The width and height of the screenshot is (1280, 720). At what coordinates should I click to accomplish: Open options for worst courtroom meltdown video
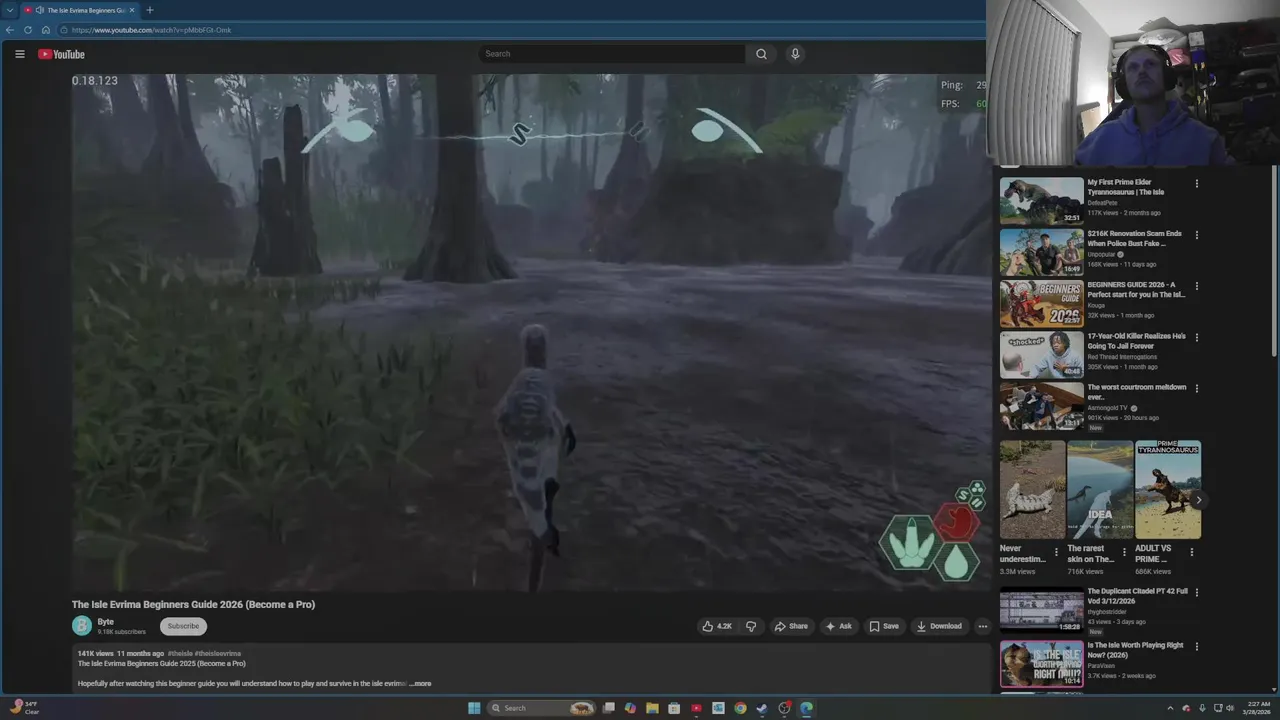pyautogui.click(x=1196, y=388)
